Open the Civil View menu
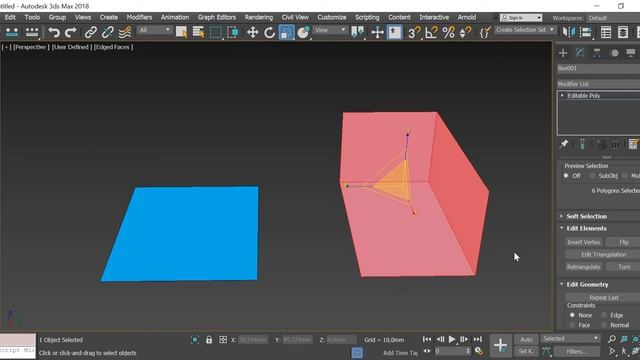640x360 pixels. (295, 17)
